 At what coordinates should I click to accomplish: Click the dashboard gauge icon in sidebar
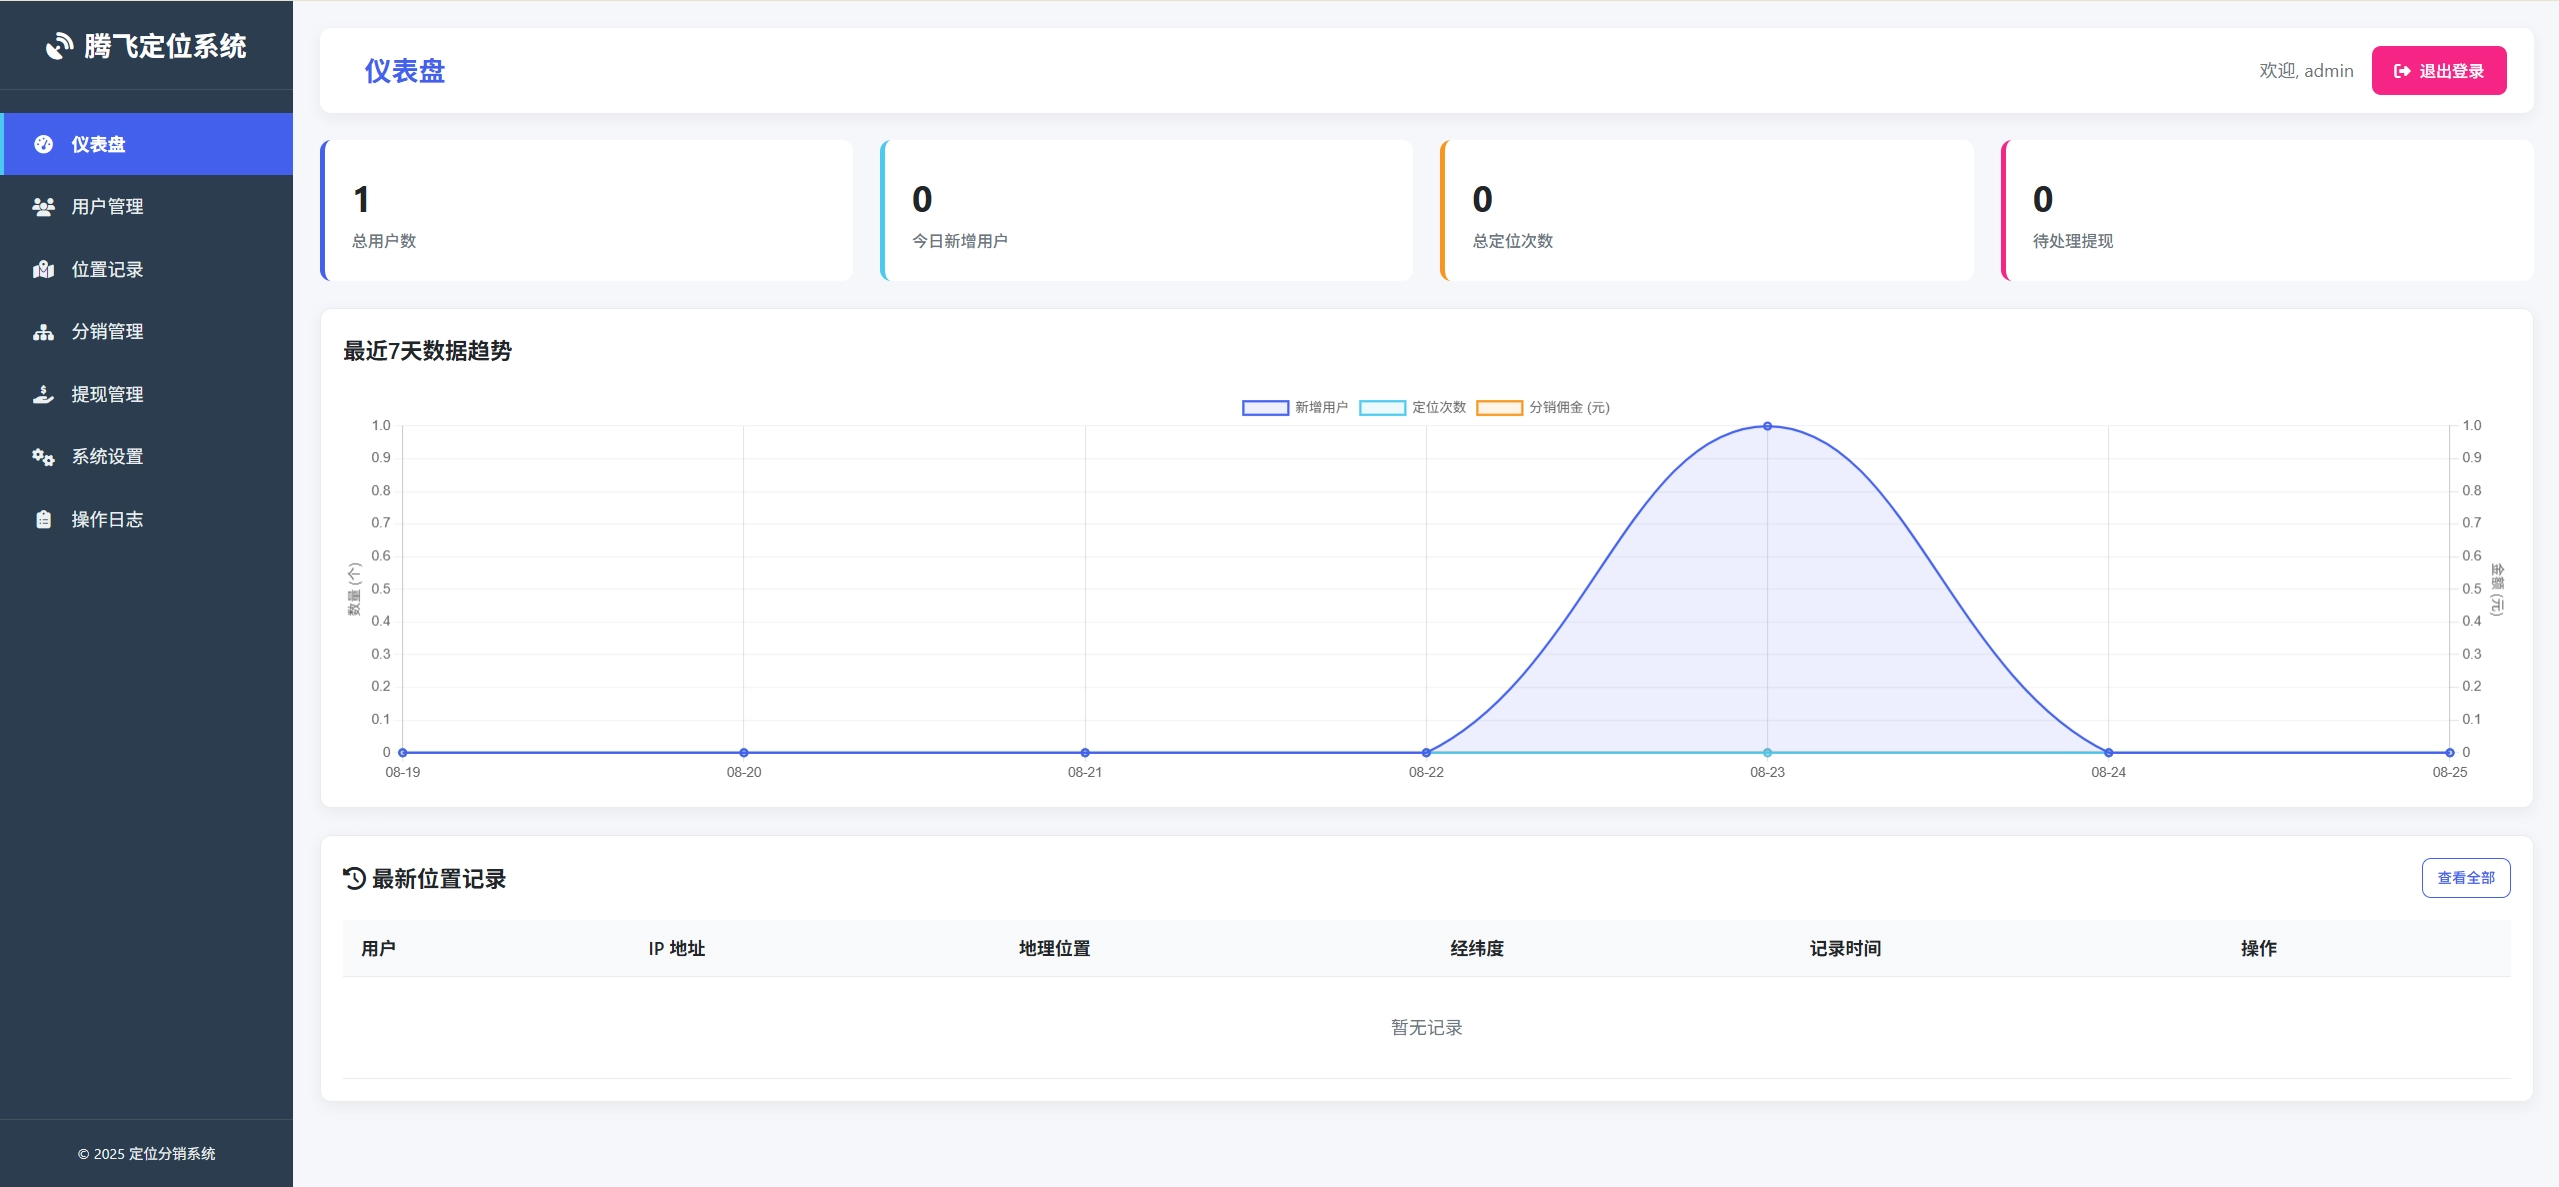[43, 144]
